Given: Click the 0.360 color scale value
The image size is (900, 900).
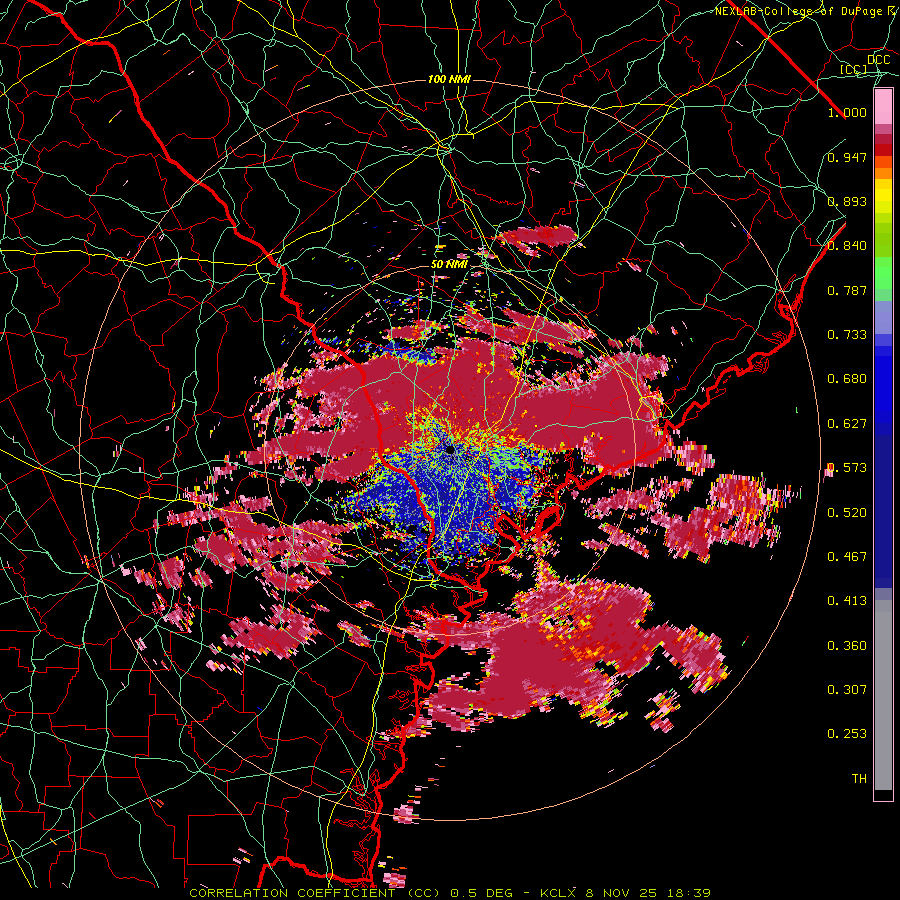Looking at the screenshot, I should click(x=847, y=646).
